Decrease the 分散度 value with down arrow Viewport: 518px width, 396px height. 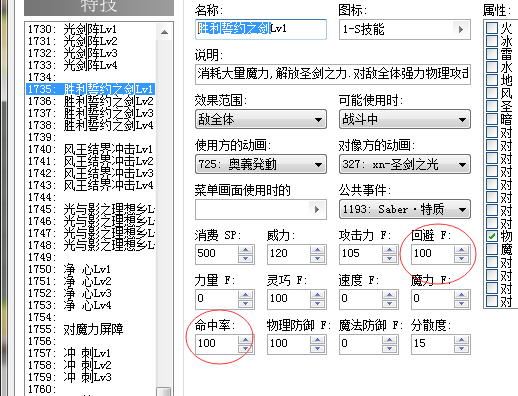(462, 349)
